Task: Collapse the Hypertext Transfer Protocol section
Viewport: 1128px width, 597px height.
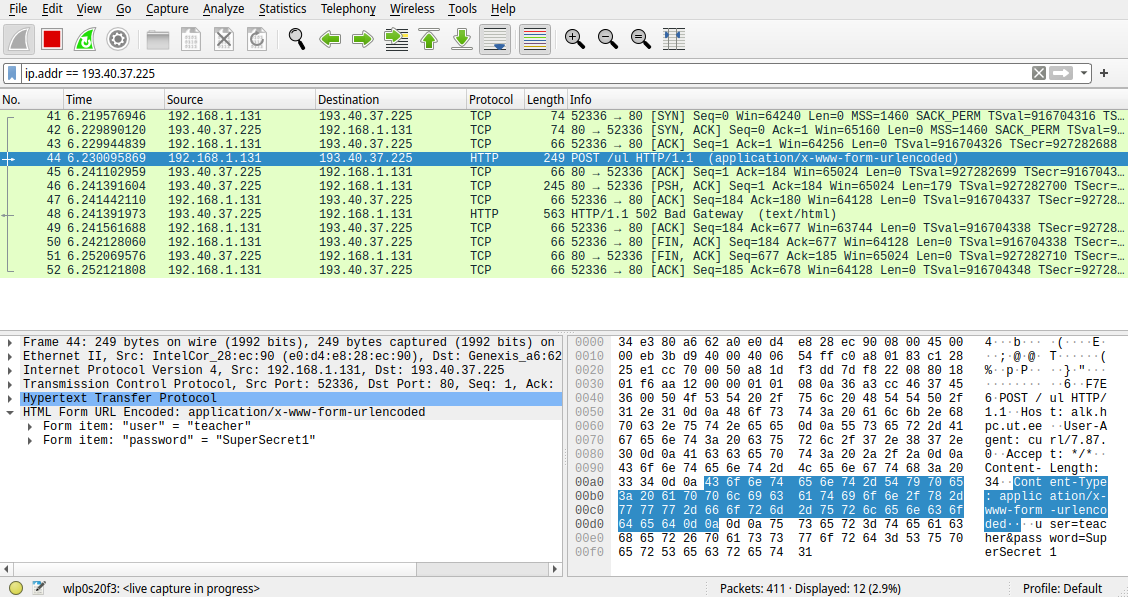Action: [x=9, y=397]
